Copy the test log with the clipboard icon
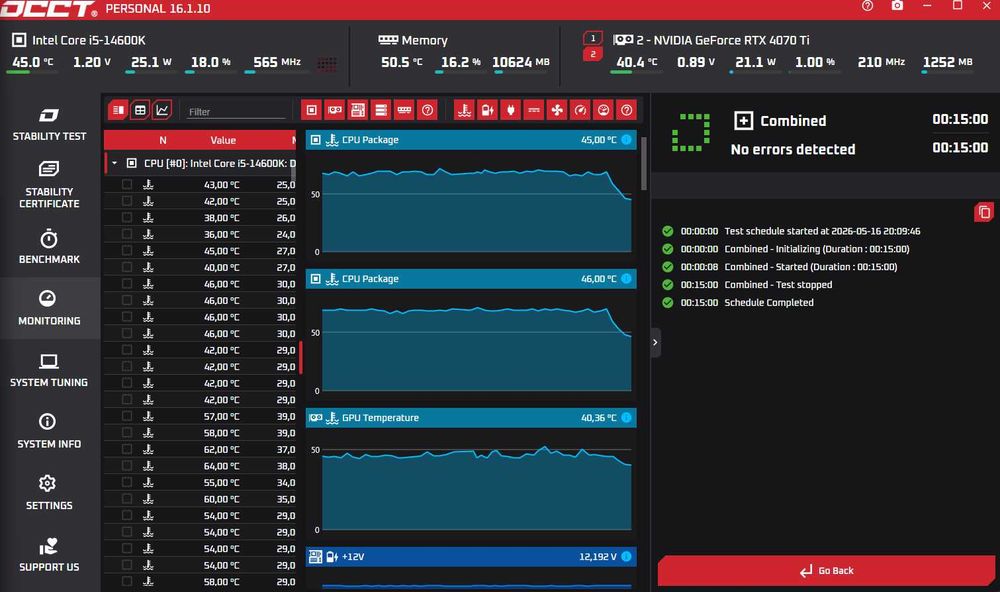 point(984,212)
